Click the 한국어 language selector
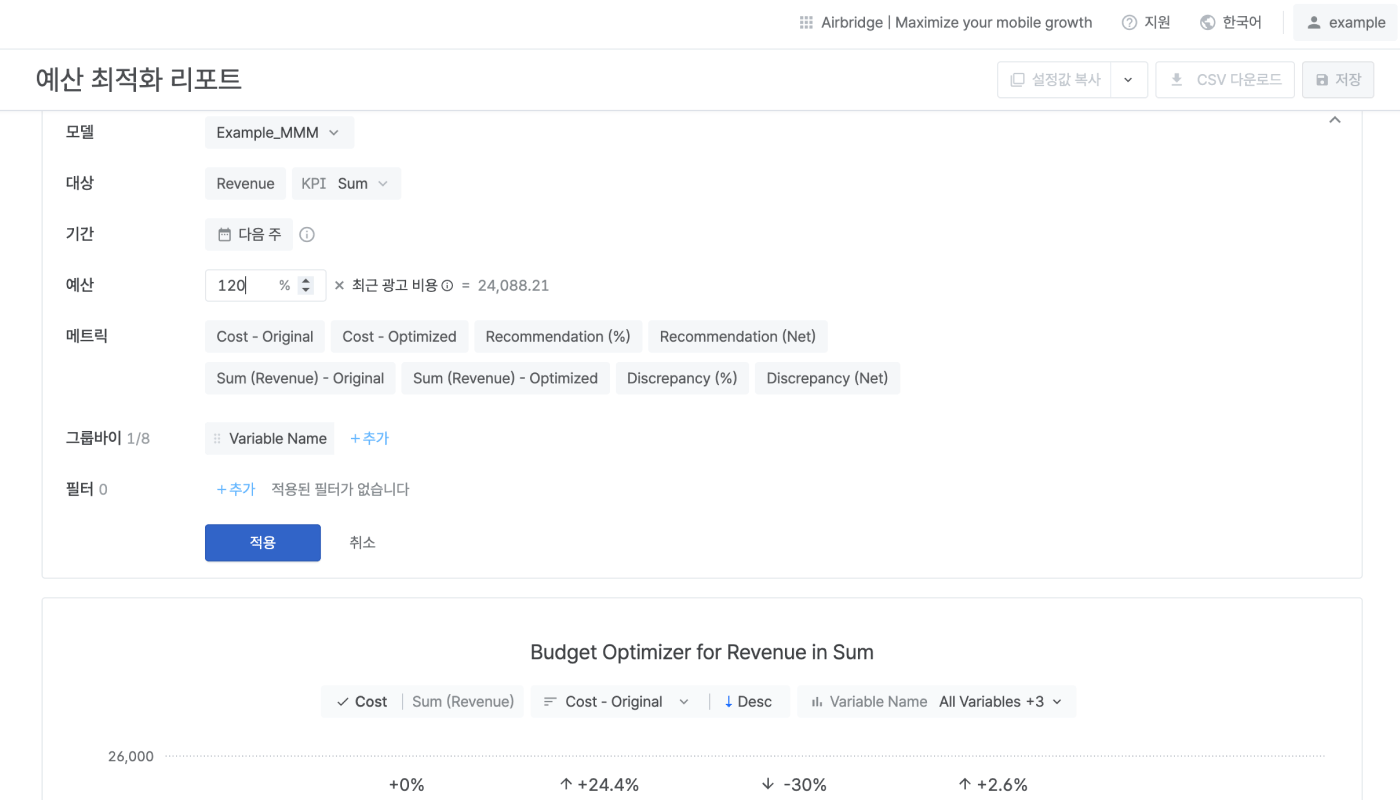The height and width of the screenshot is (800, 1400). (x=1231, y=22)
